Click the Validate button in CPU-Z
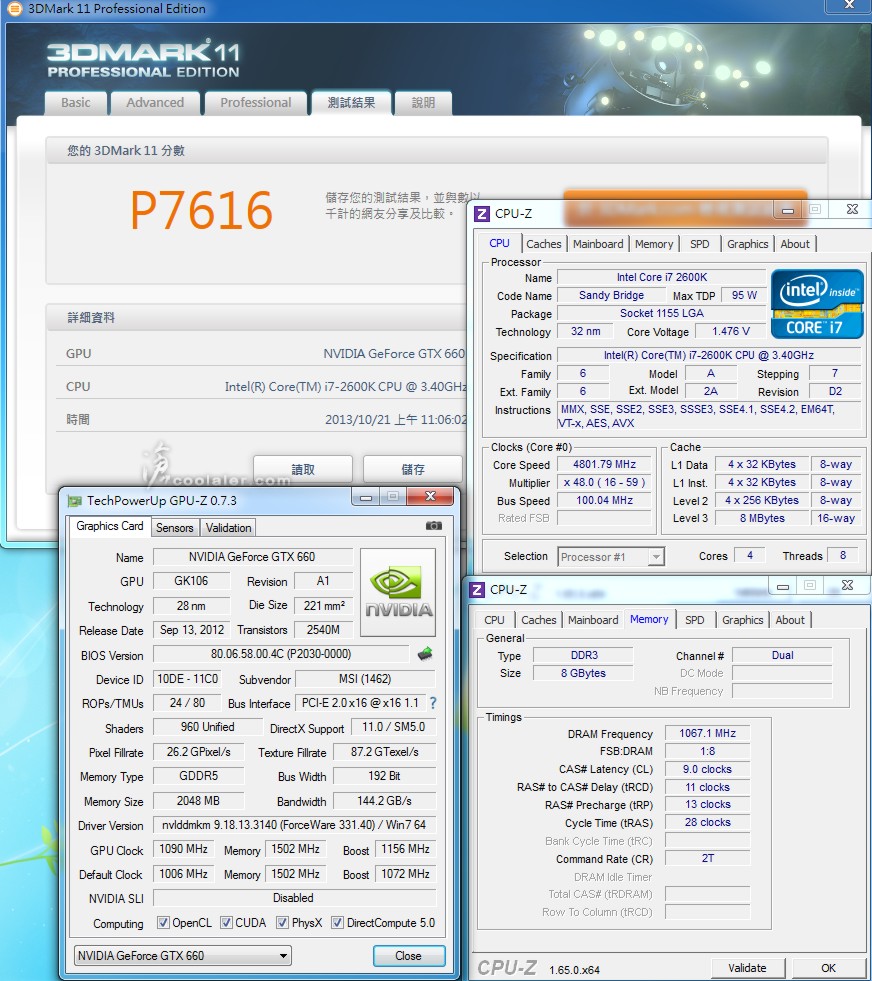This screenshot has width=872, height=981. click(747, 968)
